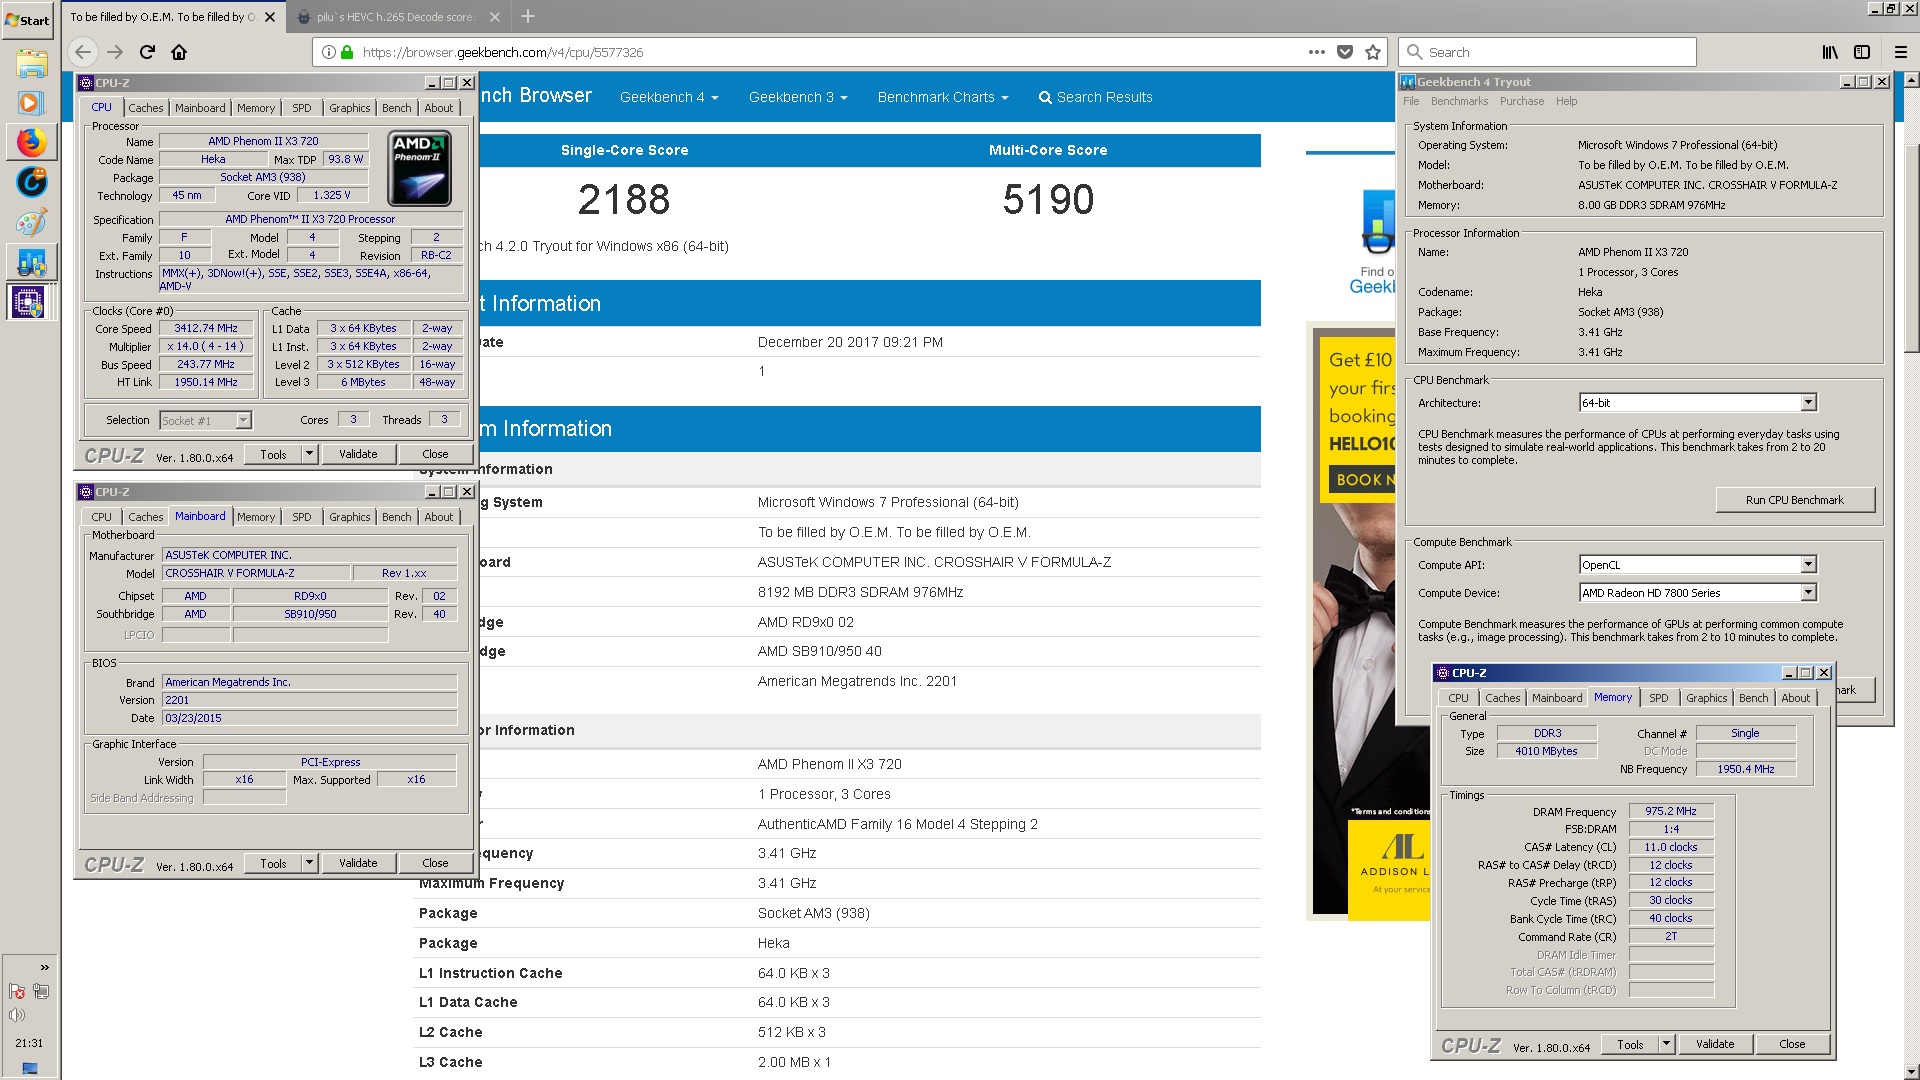The height and width of the screenshot is (1080, 1920).
Task: Expand Tools dropdown arrow in Memory CPU-Z
Action: coord(1666,1044)
